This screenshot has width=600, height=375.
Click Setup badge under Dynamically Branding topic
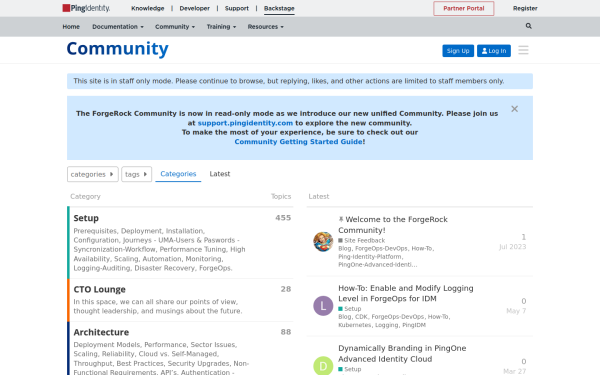point(350,369)
